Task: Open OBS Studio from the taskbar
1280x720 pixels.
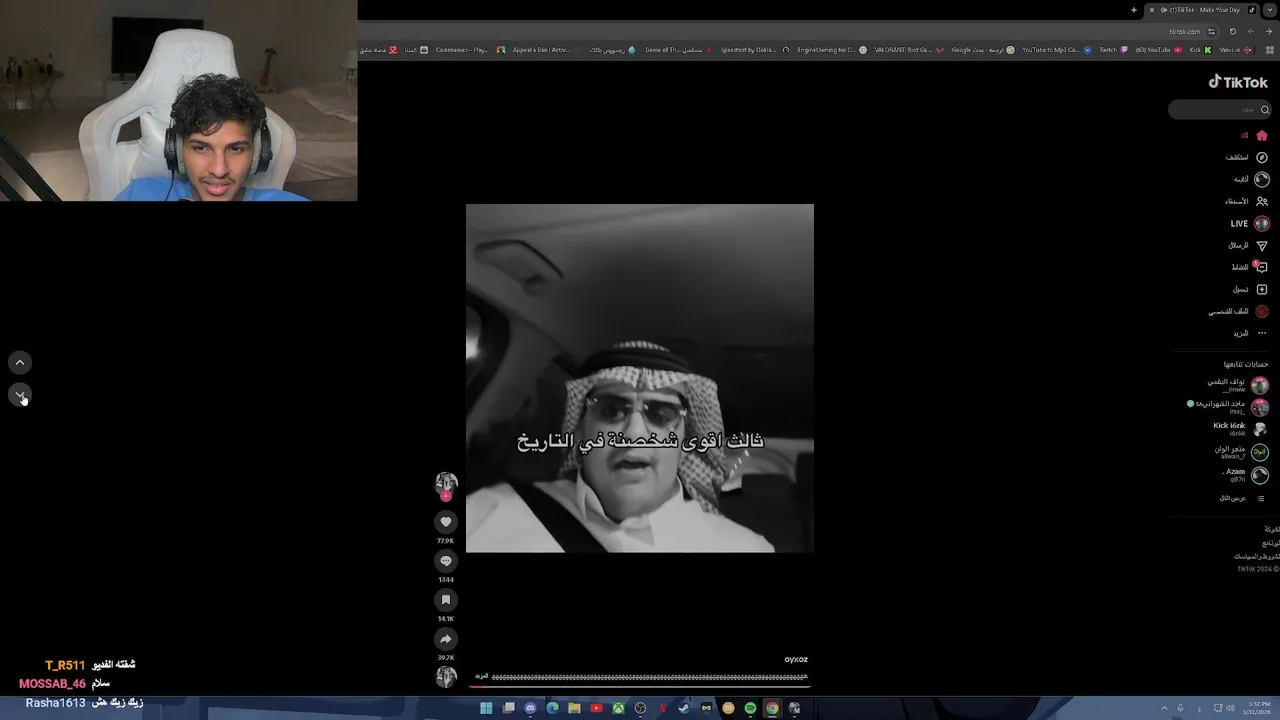Action: (x=640, y=708)
